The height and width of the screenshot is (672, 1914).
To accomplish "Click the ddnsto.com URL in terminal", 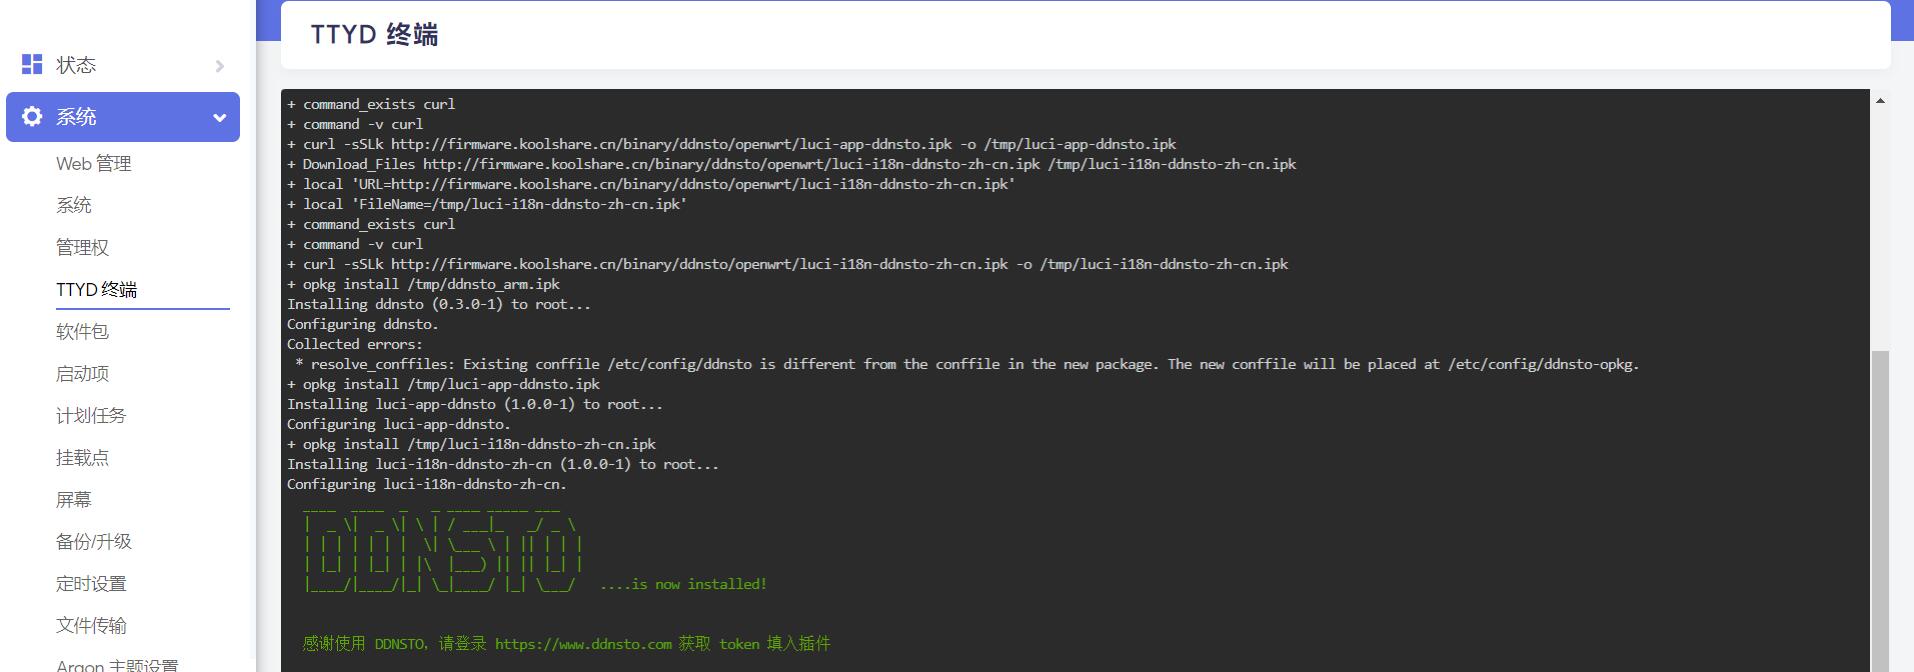I will coord(583,644).
